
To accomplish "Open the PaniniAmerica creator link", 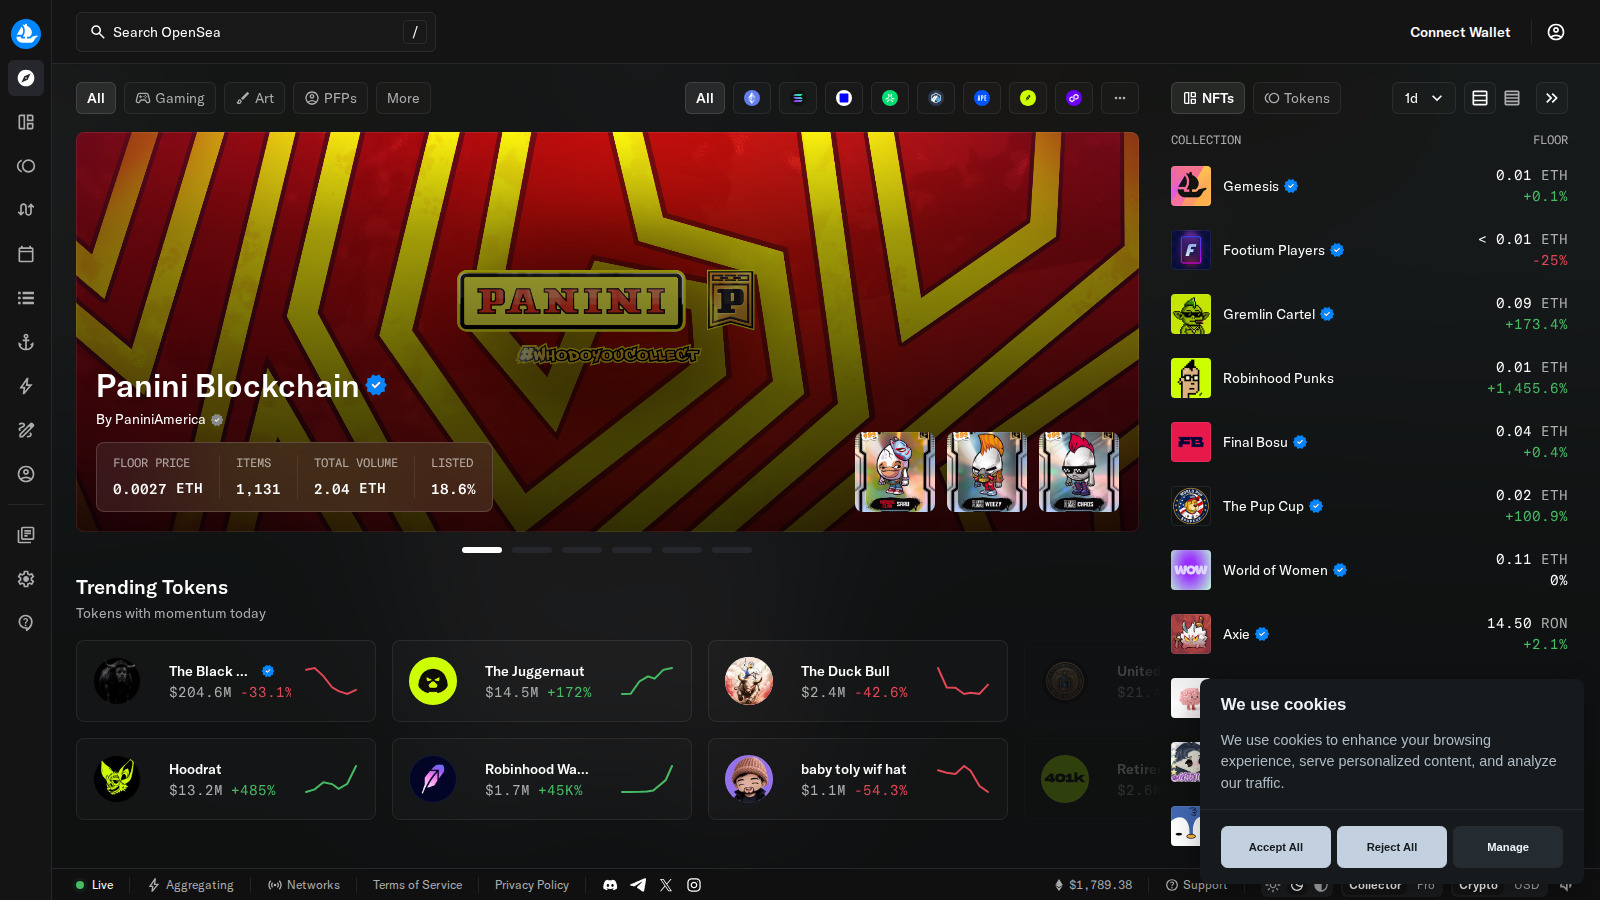I will tap(160, 419).
